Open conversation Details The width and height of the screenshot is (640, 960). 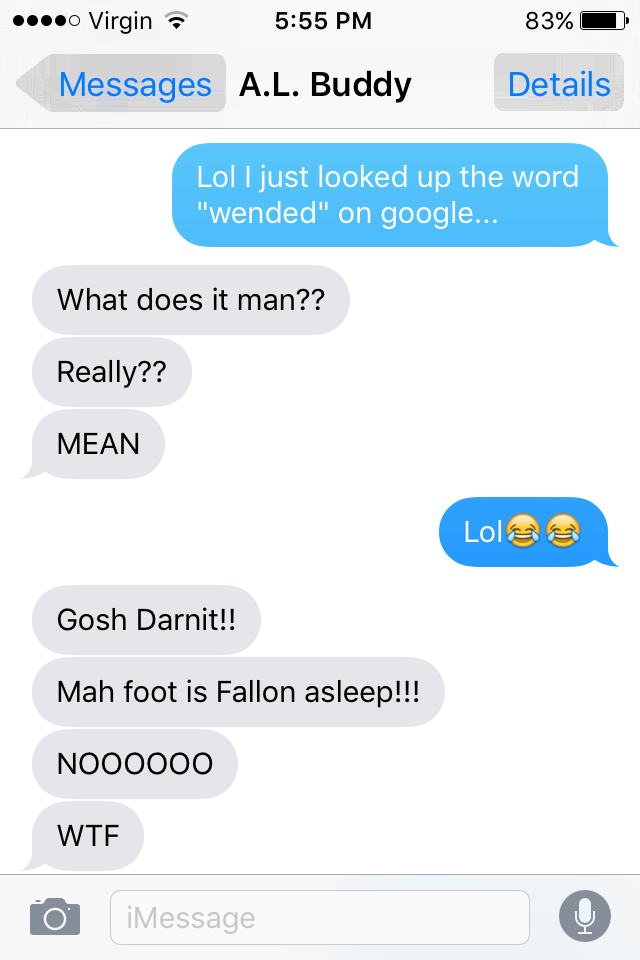pyautogui.click(x=559, y=83)
